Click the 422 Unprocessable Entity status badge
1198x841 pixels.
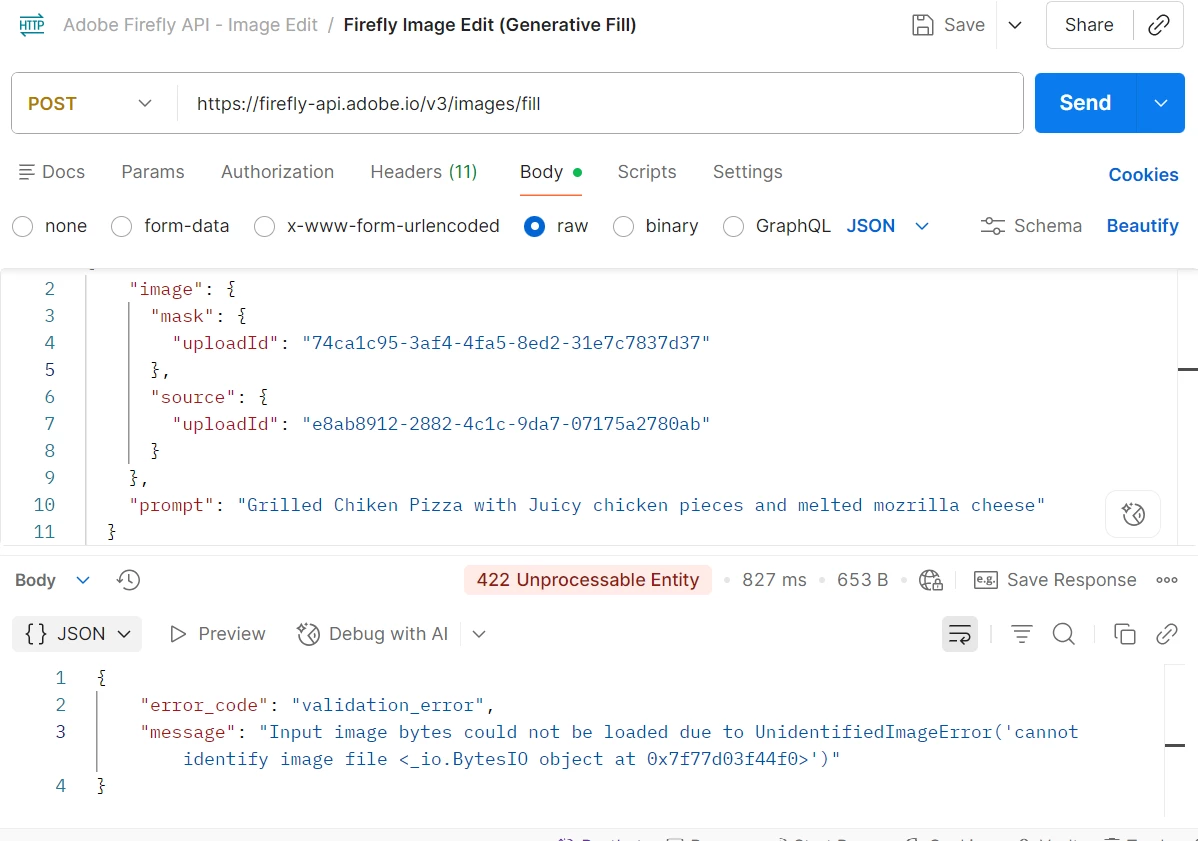588,580
